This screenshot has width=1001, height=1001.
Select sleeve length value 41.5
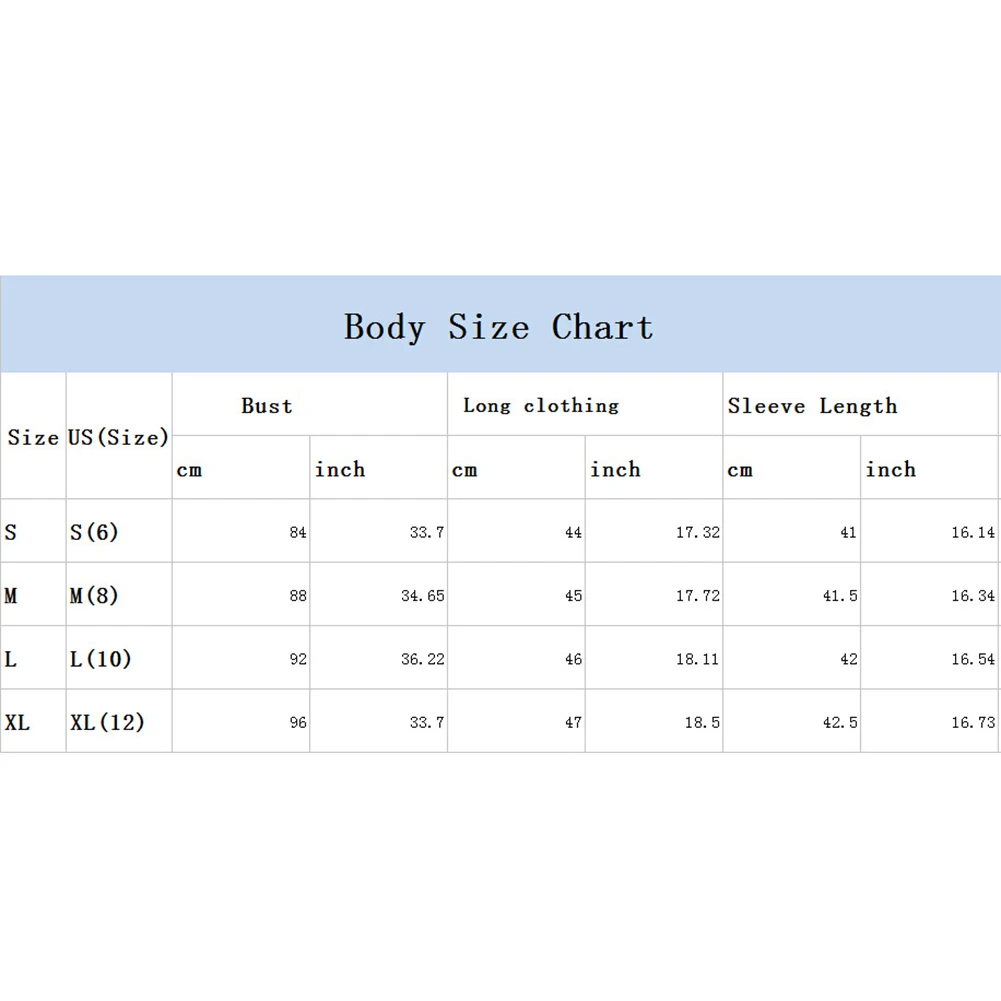pyautogui.click(x=840, y=596)
